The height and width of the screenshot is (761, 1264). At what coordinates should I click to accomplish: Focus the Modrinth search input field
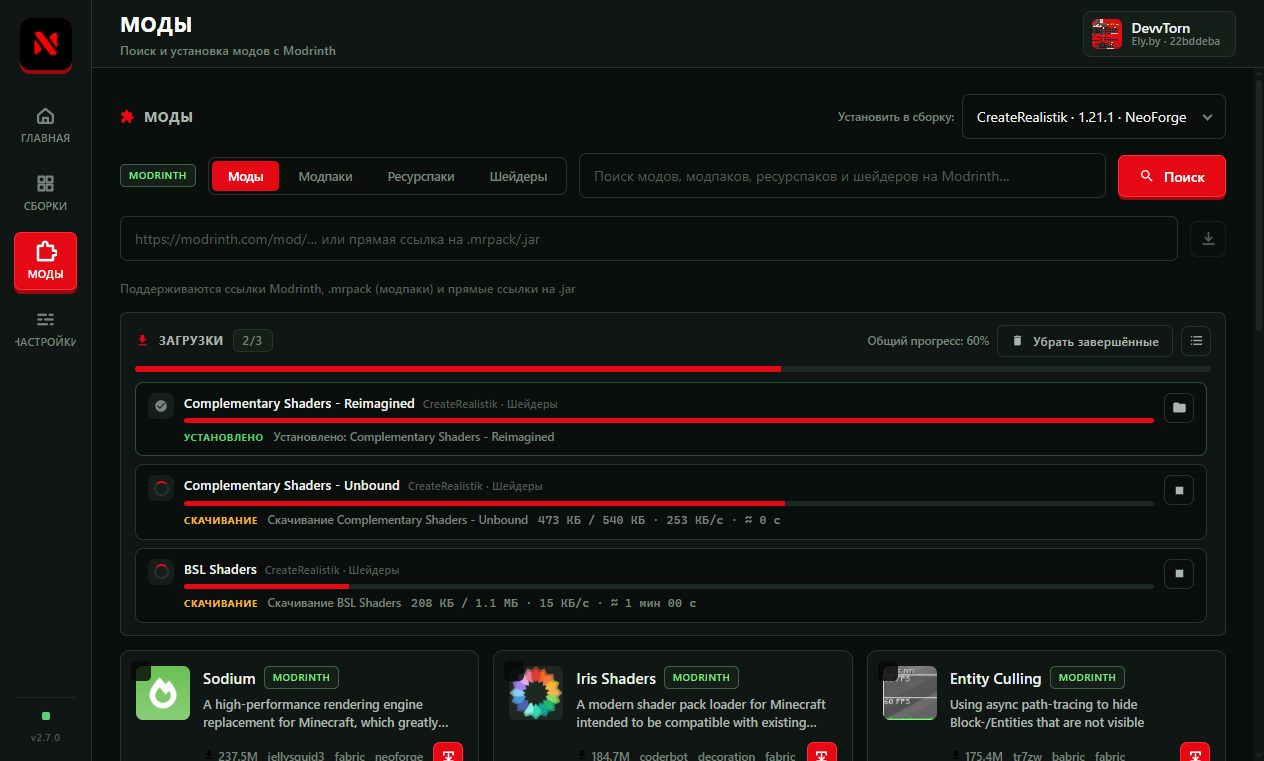click(842, 176)
